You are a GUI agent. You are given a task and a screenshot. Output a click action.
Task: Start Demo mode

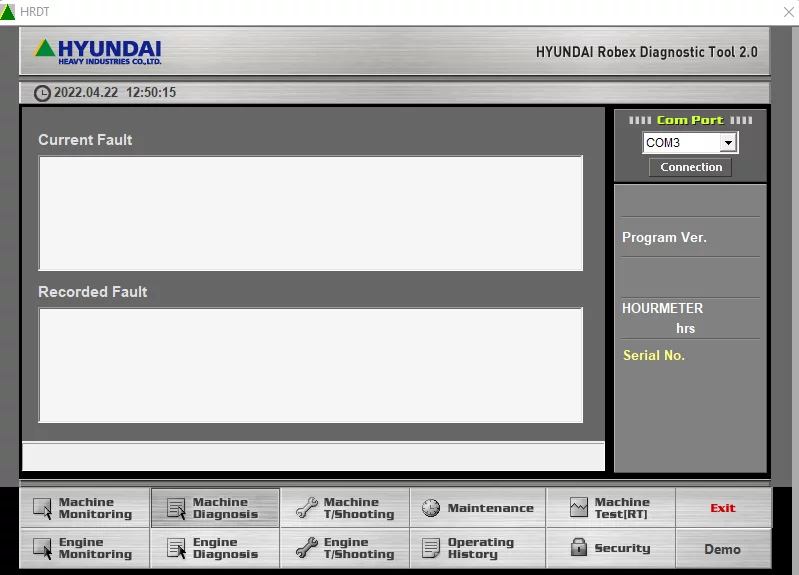click(722, 549)
